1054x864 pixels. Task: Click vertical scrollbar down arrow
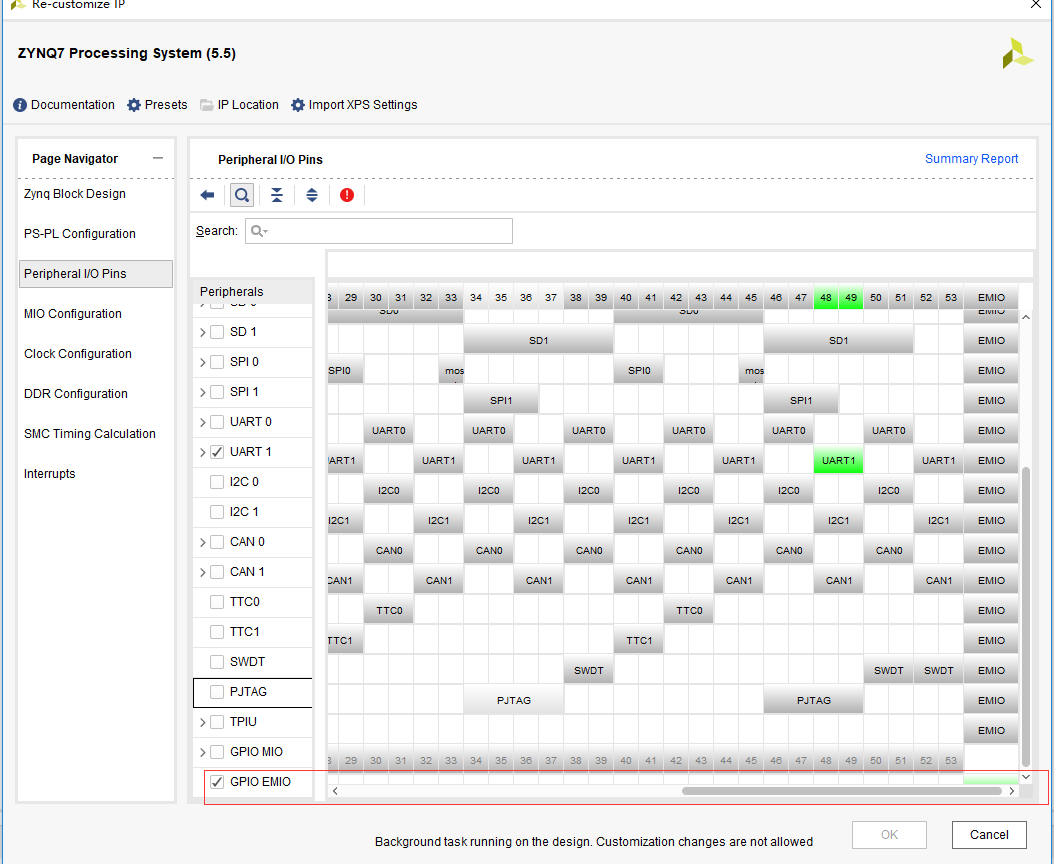point(1026,777)
